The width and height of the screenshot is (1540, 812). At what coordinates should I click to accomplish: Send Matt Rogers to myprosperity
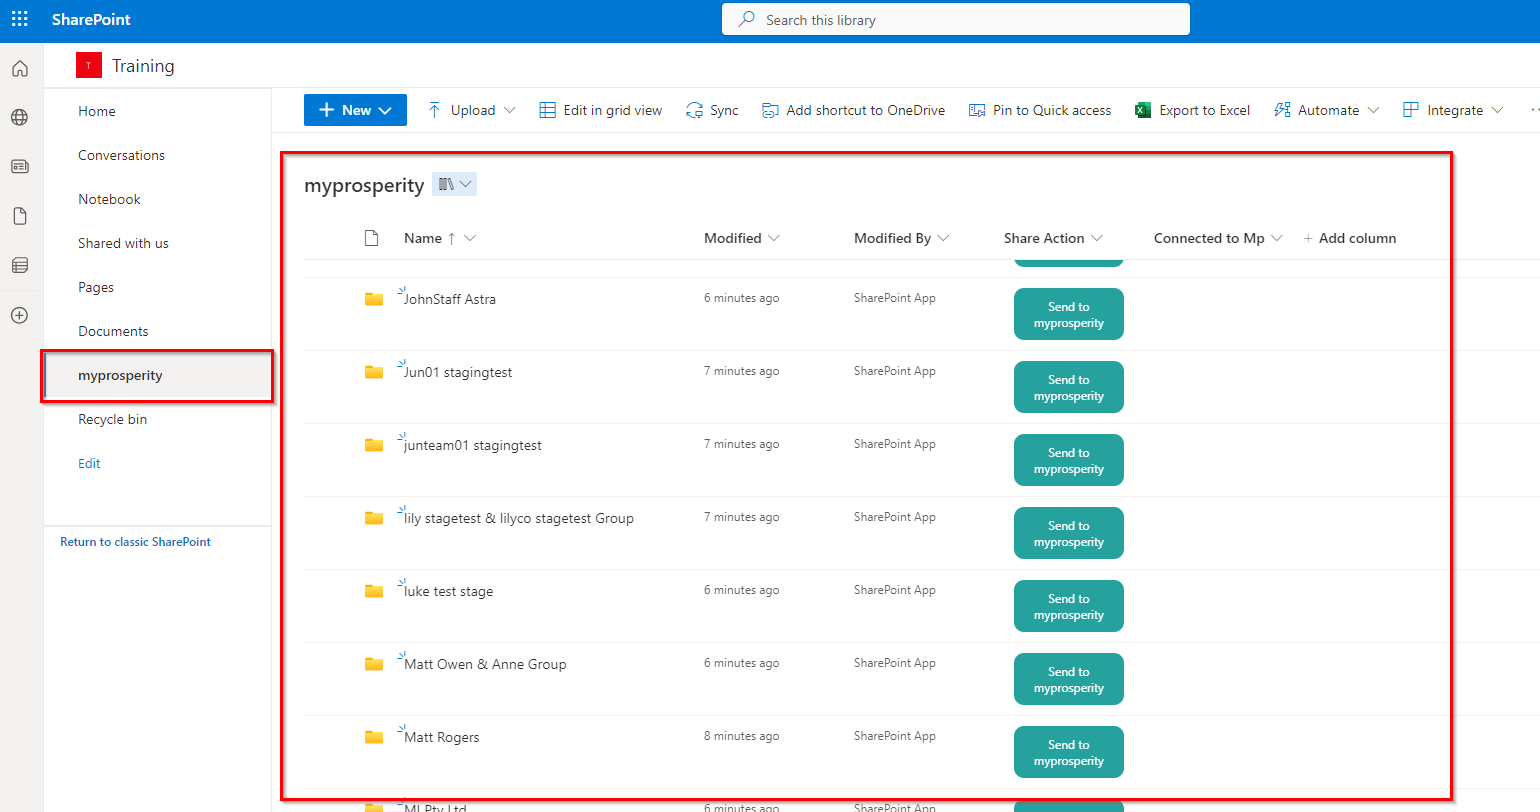tap(1069, 752)
